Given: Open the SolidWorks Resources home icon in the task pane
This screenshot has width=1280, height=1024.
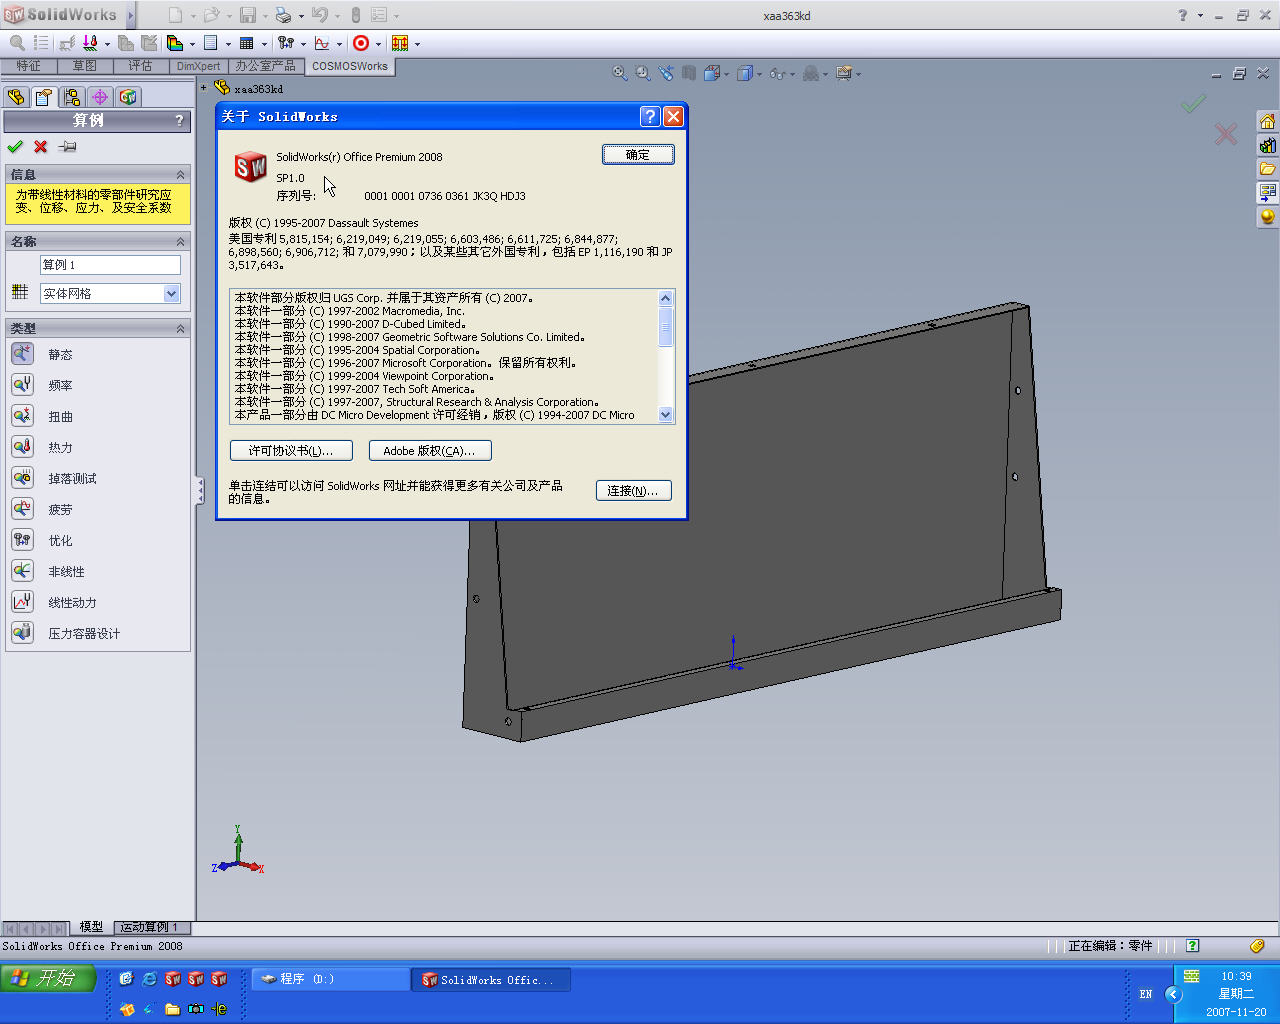Looking at the screenshot, I should click(x=1267, y=121).
